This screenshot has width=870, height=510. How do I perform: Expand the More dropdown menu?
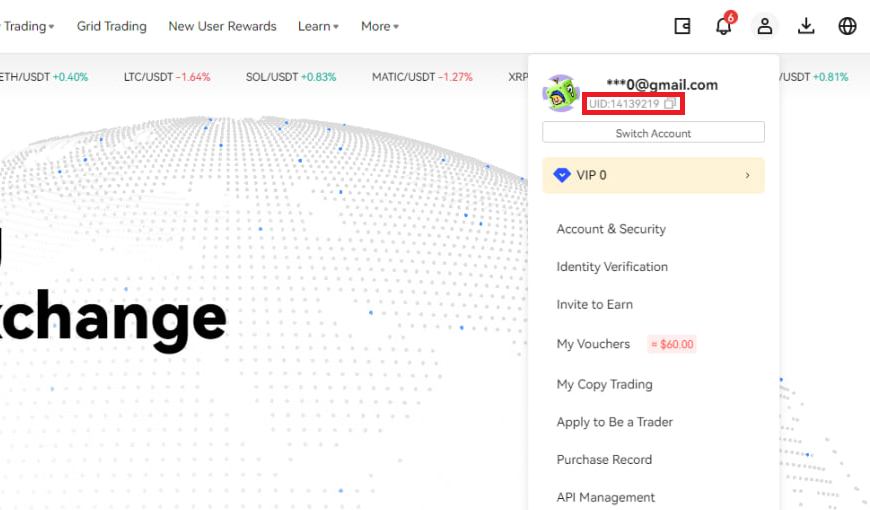coord(380,26)
